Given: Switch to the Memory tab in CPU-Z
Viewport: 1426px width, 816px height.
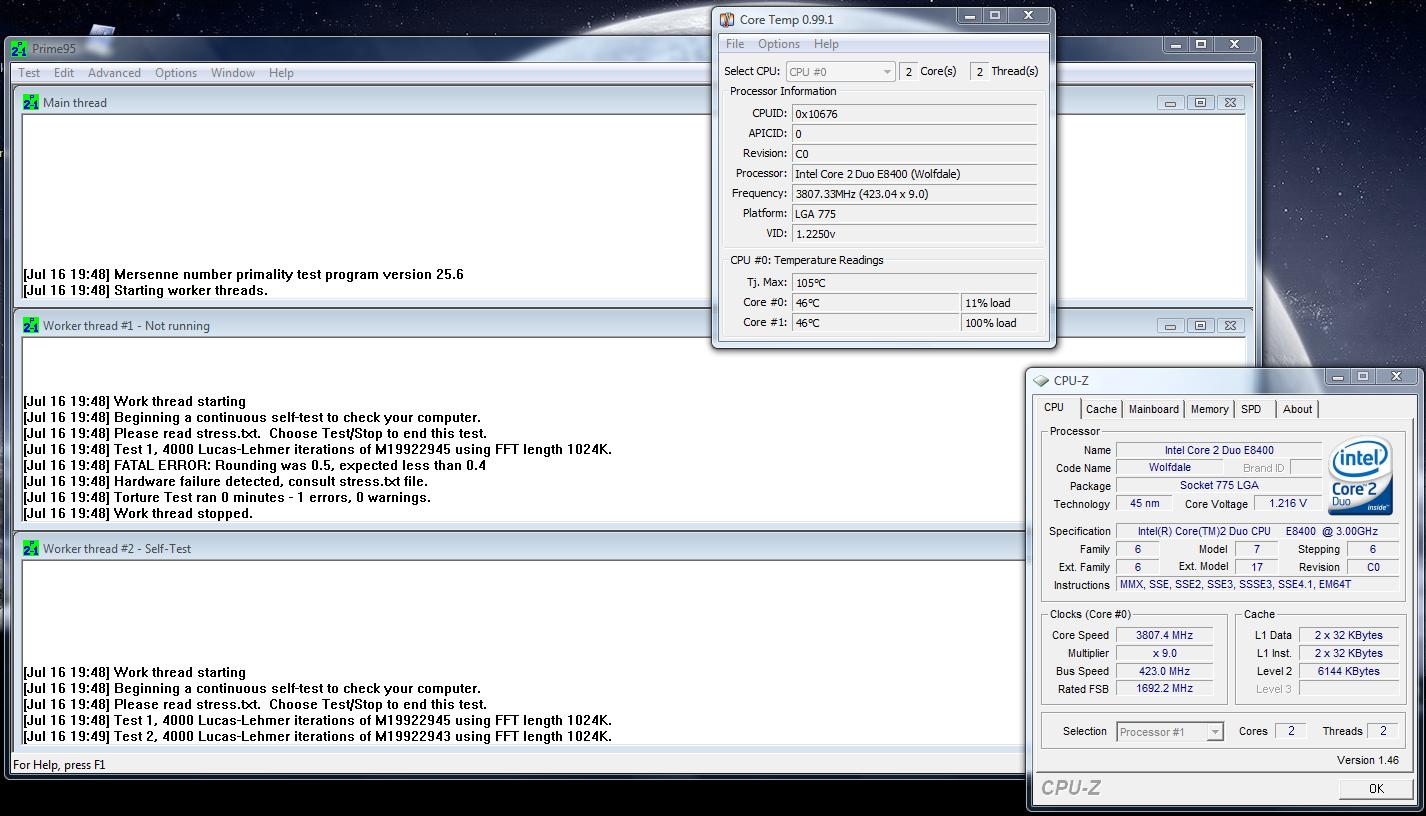Looking at the screenshot, I should pos(1209,409).
